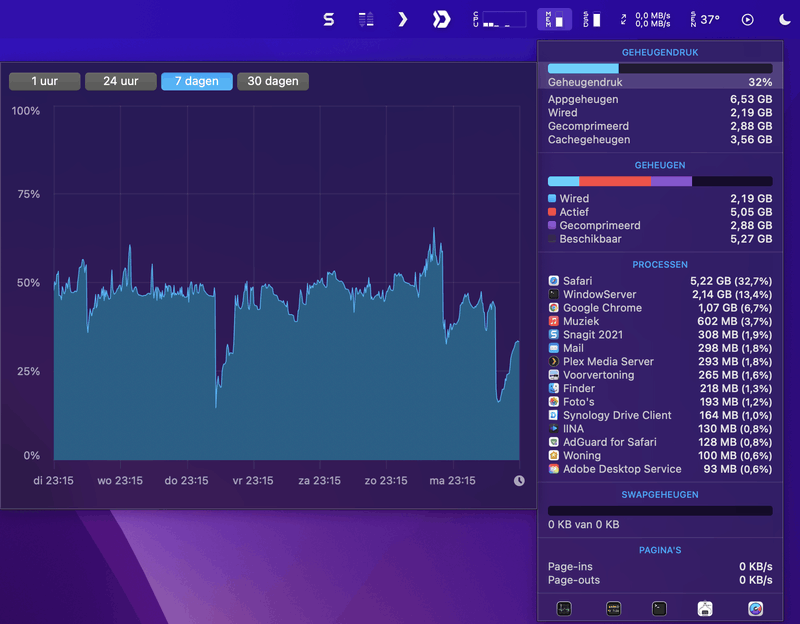
Task: Click the Mail process icon
Action: 554,348
